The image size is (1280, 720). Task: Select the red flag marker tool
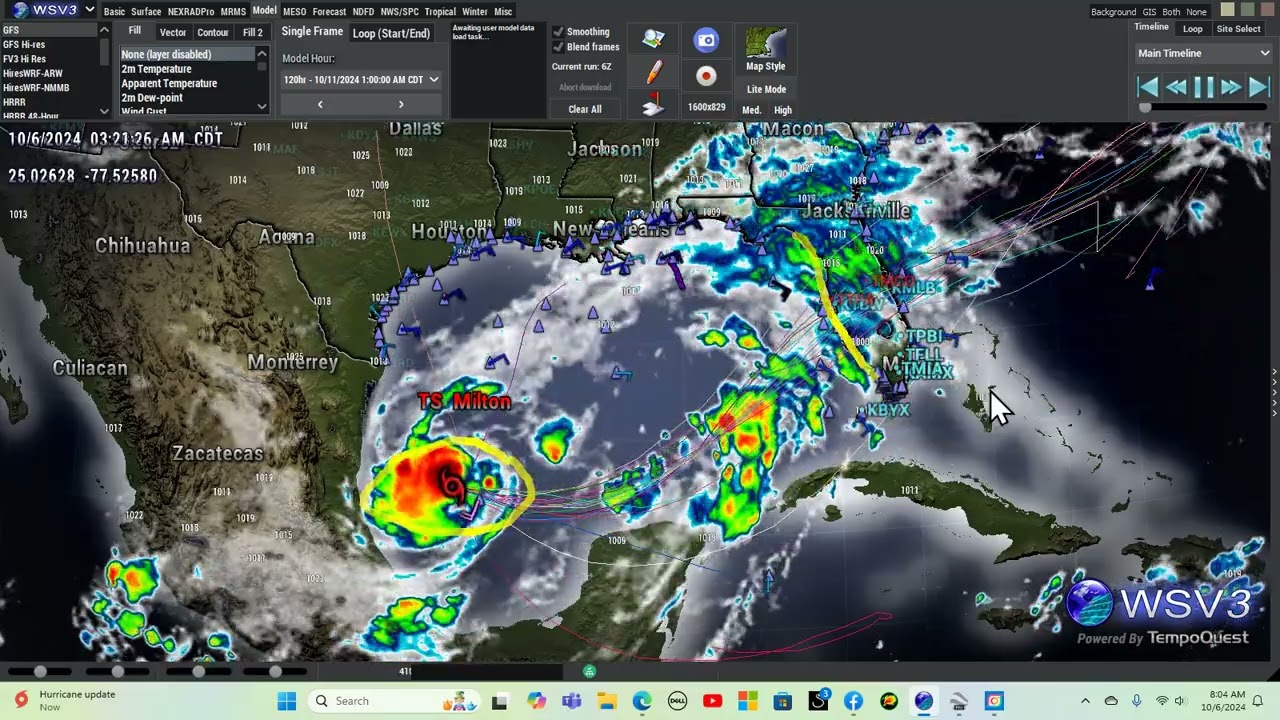(654, 103)
